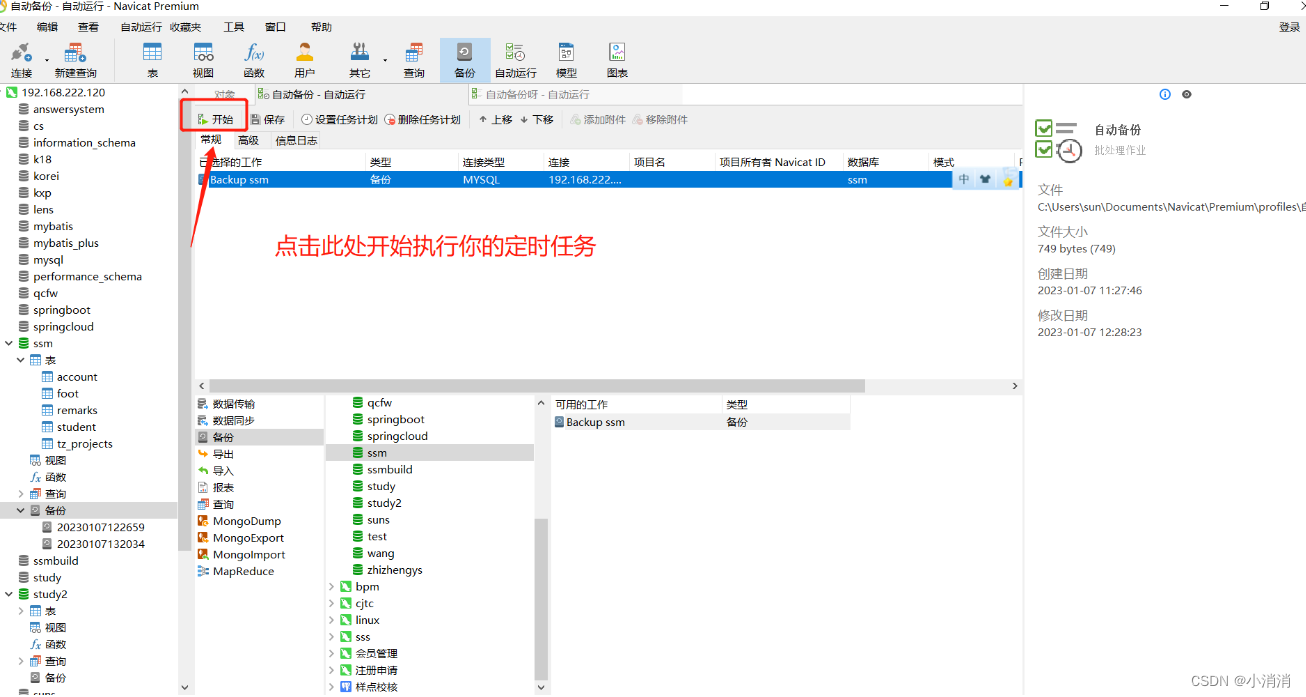
Task: Expand the linux node in the middle list
Action: coord(332,620)
